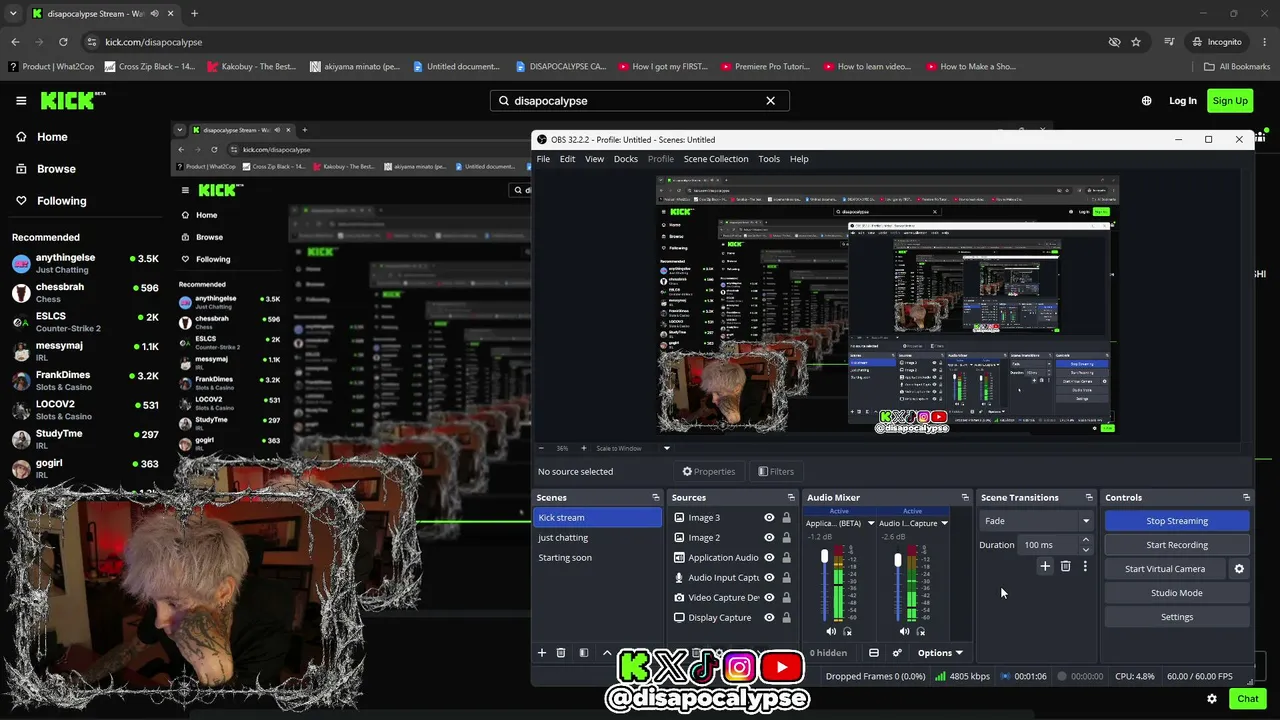Remove the selected scene with the trash icon
The image size is (1280, 720).
click(x=561, y=653)
